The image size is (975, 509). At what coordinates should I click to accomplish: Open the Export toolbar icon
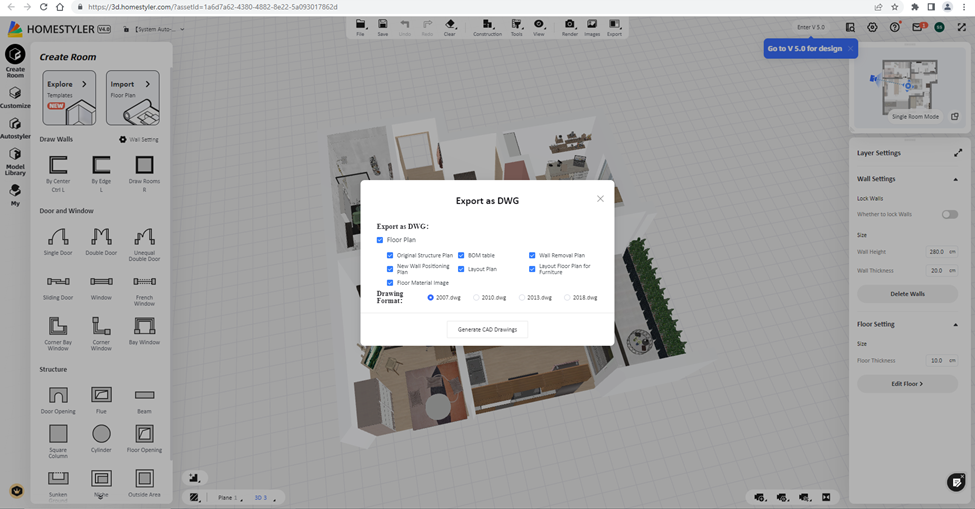(614, 25)
